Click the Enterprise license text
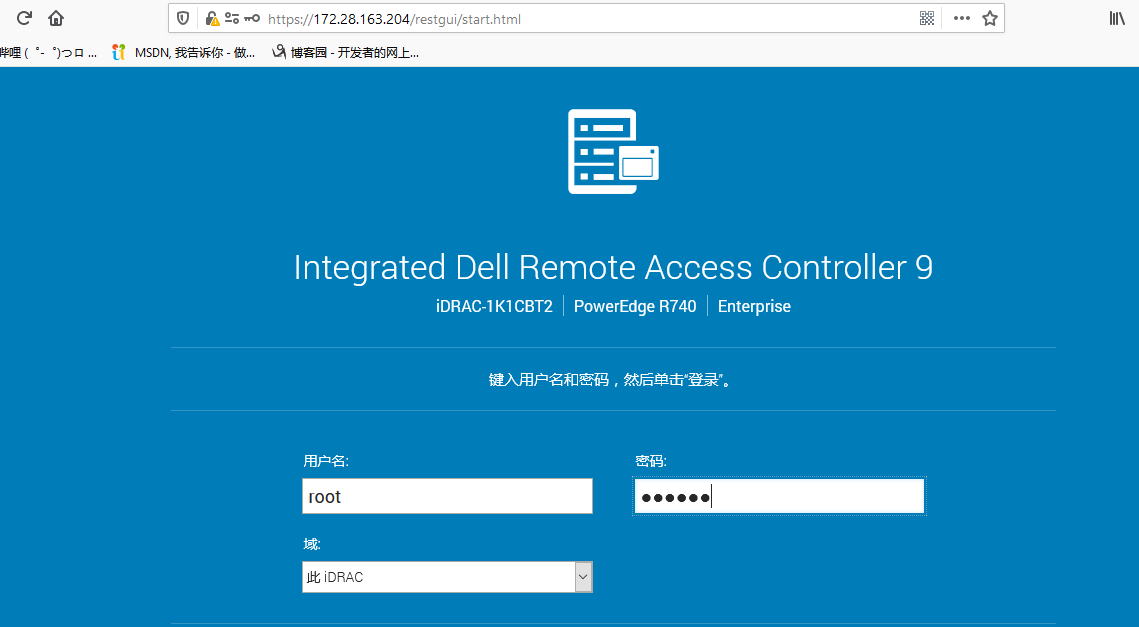The width and height of the screenshot is (1139, 627). (754, 307)
